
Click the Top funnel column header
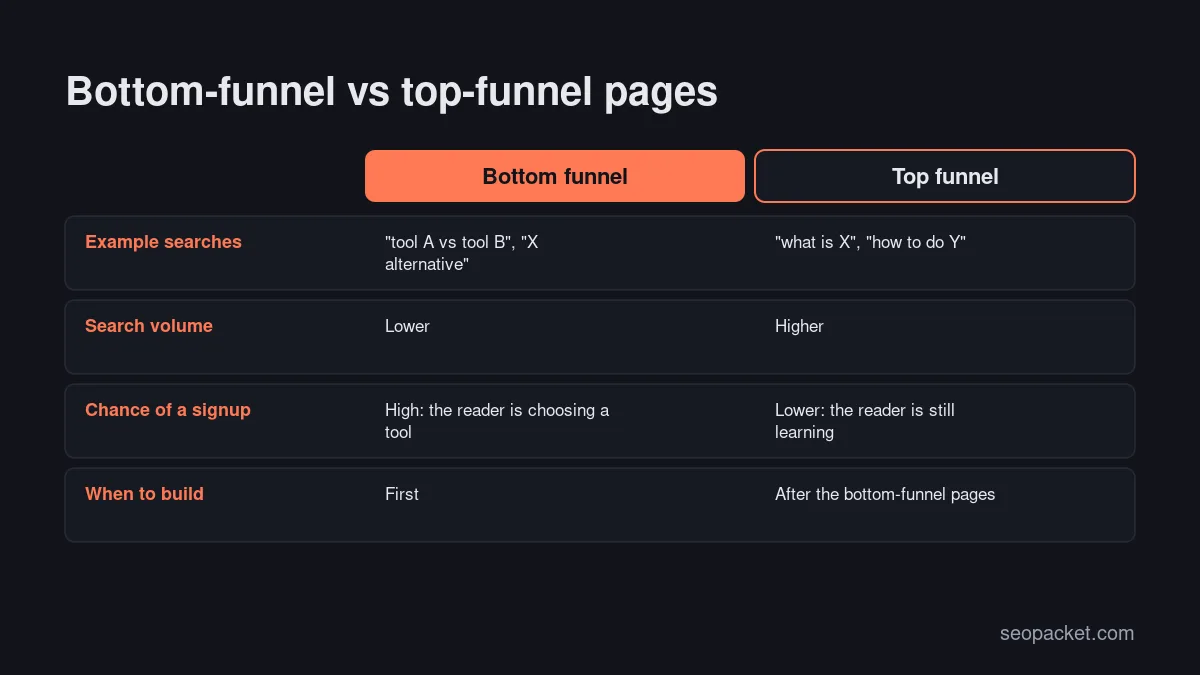945,176
